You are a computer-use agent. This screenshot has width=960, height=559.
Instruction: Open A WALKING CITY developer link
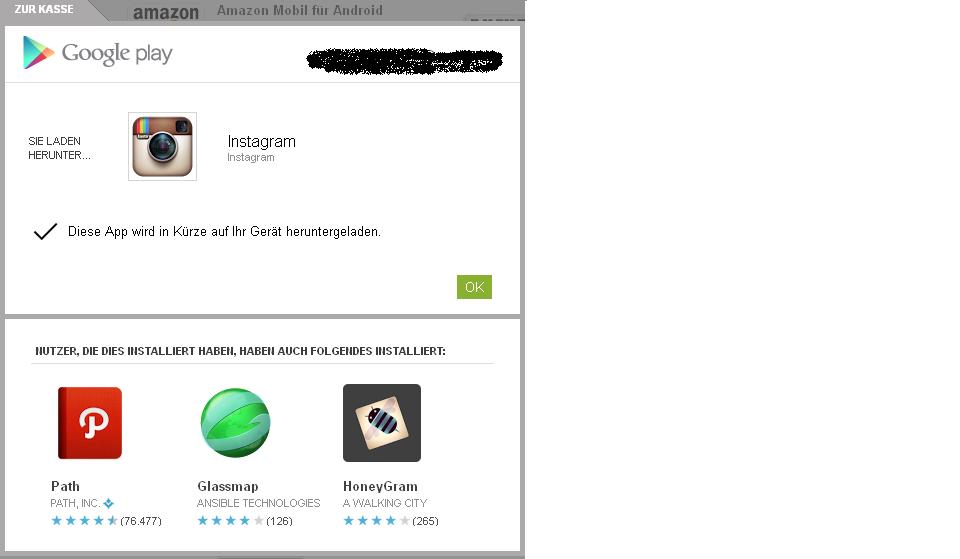point(385,503)
